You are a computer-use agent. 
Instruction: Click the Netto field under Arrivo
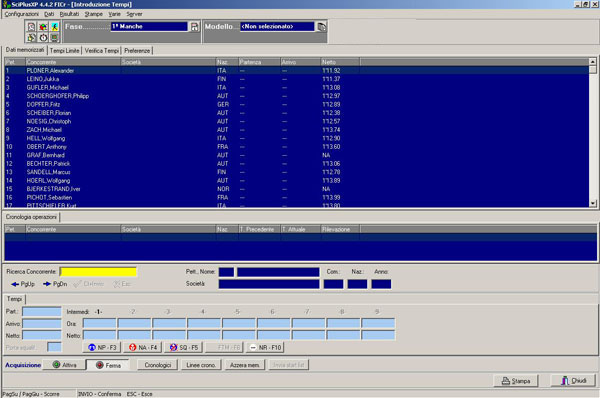click(x=42, y=336)
